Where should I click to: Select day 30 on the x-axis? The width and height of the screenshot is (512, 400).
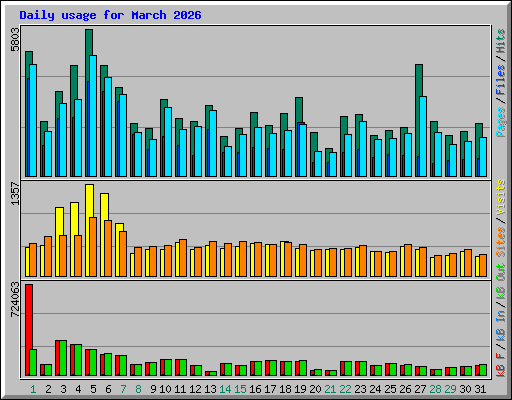click(465, 389)
